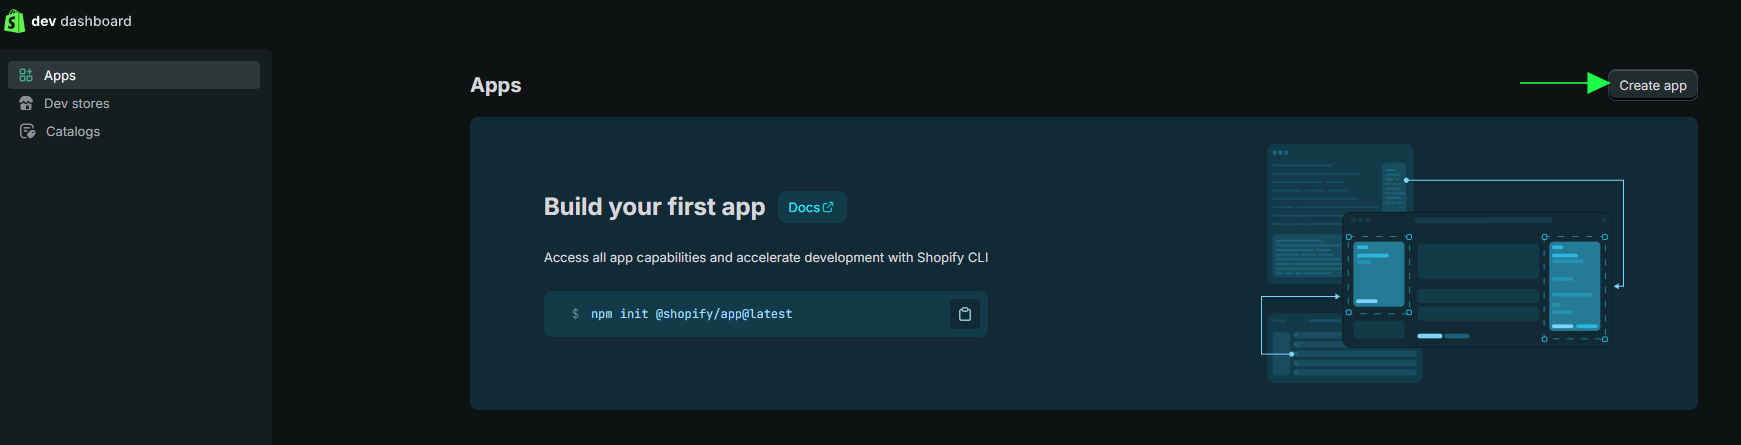1741x445 pixels.
Task: Click the Create app button
Action: coord(1653,85)
